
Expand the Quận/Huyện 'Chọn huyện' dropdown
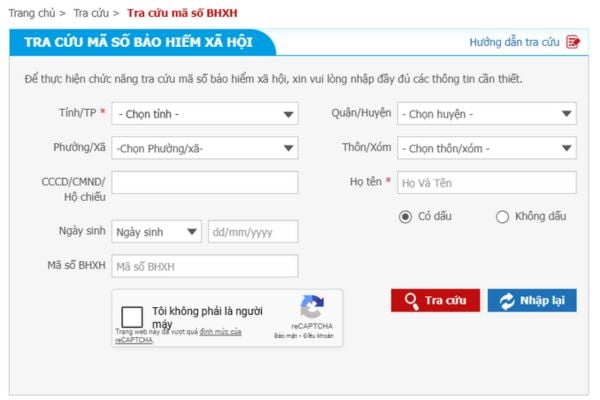tap(486, 114)
